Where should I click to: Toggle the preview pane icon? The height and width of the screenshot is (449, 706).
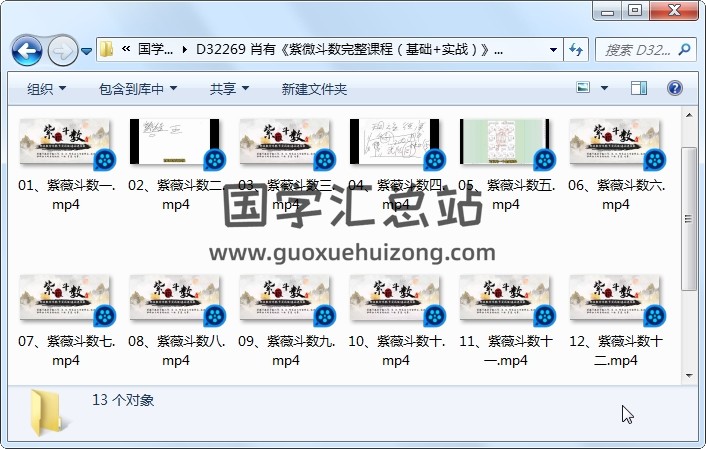pyautogui.click(x=639, y=89)
